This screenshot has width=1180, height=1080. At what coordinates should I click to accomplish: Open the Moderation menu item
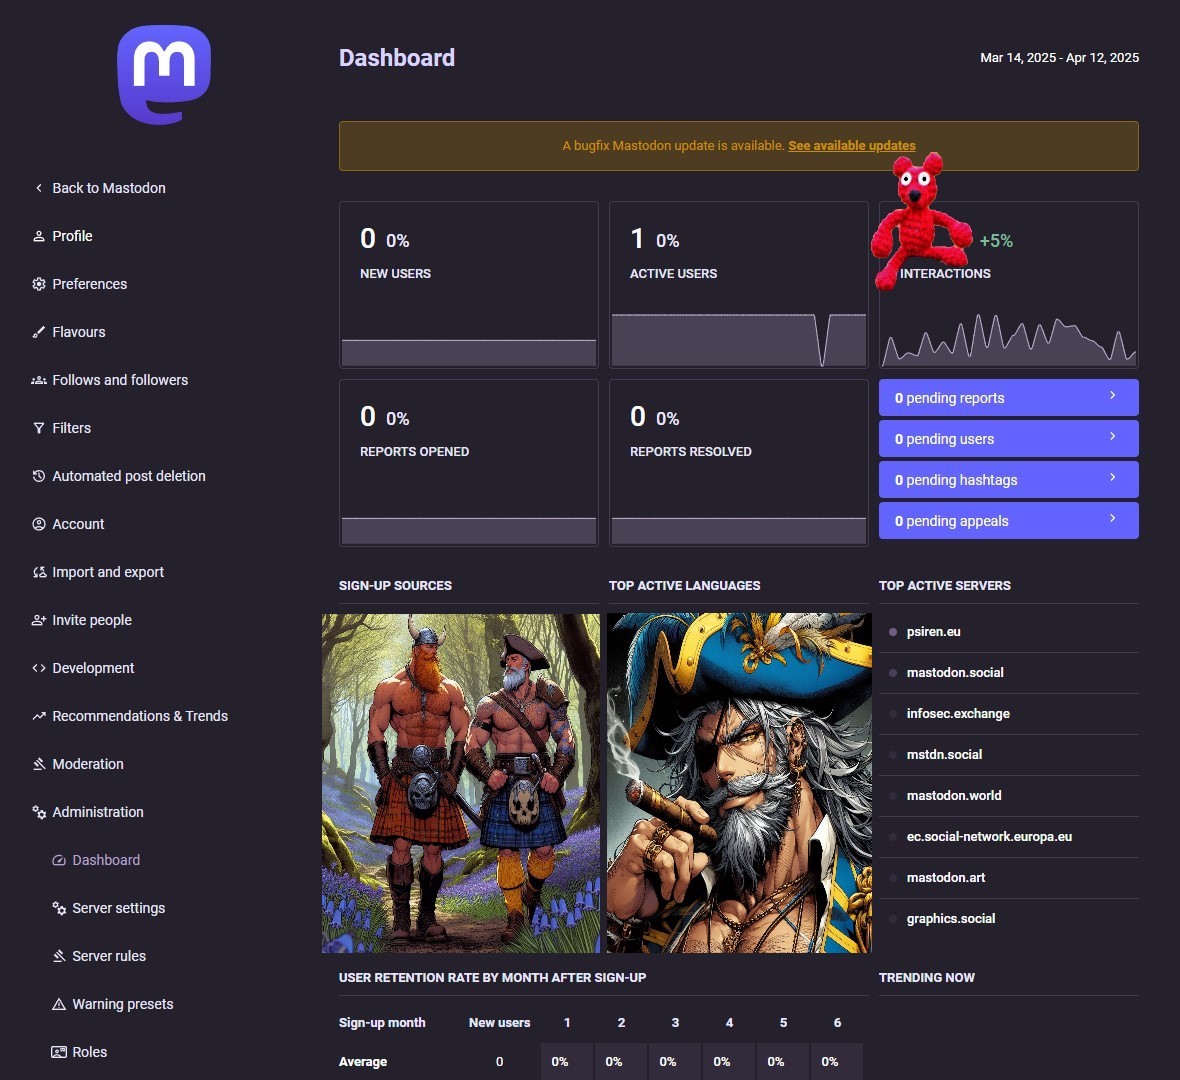pyautogui.click(x=88, y=764)
